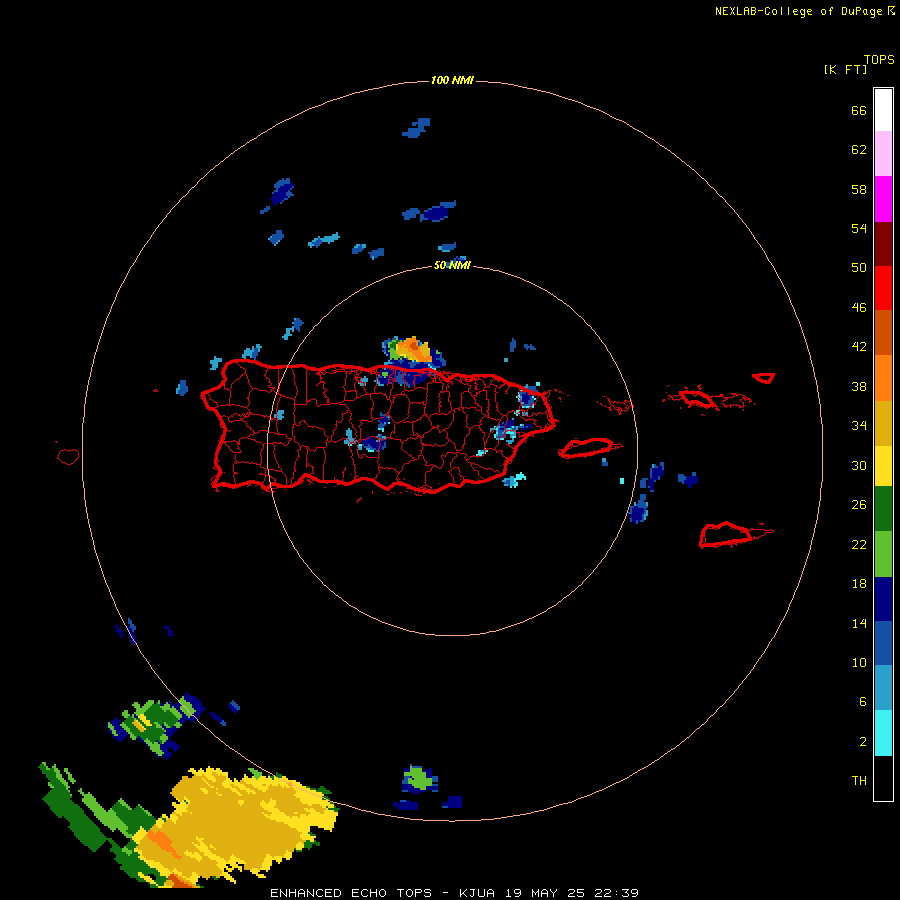The height and width of the screenshot is (900, 900).
Task: Click the '50 NMI' range ring label
Action: (452, 265)
